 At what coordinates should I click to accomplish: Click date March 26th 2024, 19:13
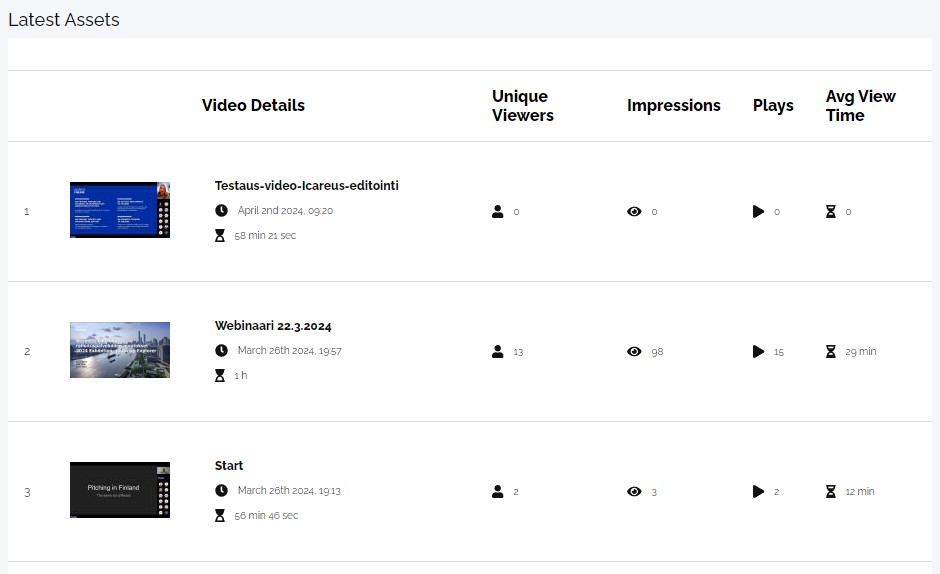[289, 491]
